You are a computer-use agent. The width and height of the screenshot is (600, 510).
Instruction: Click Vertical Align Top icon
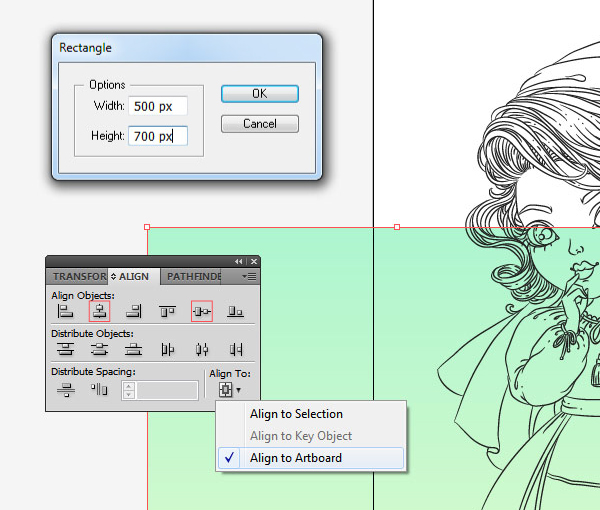point(167,311)
